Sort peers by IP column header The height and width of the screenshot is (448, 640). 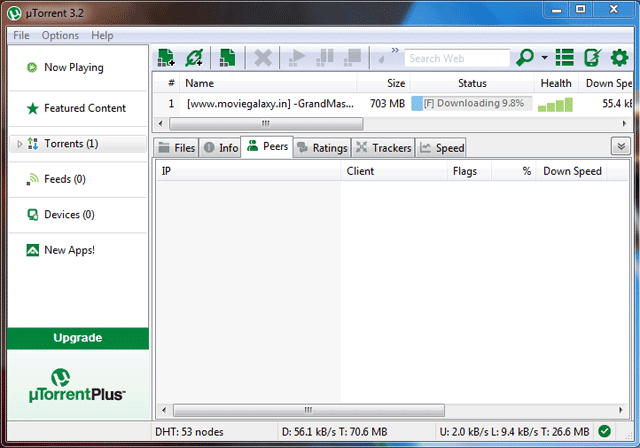click(x=249, y=171)
